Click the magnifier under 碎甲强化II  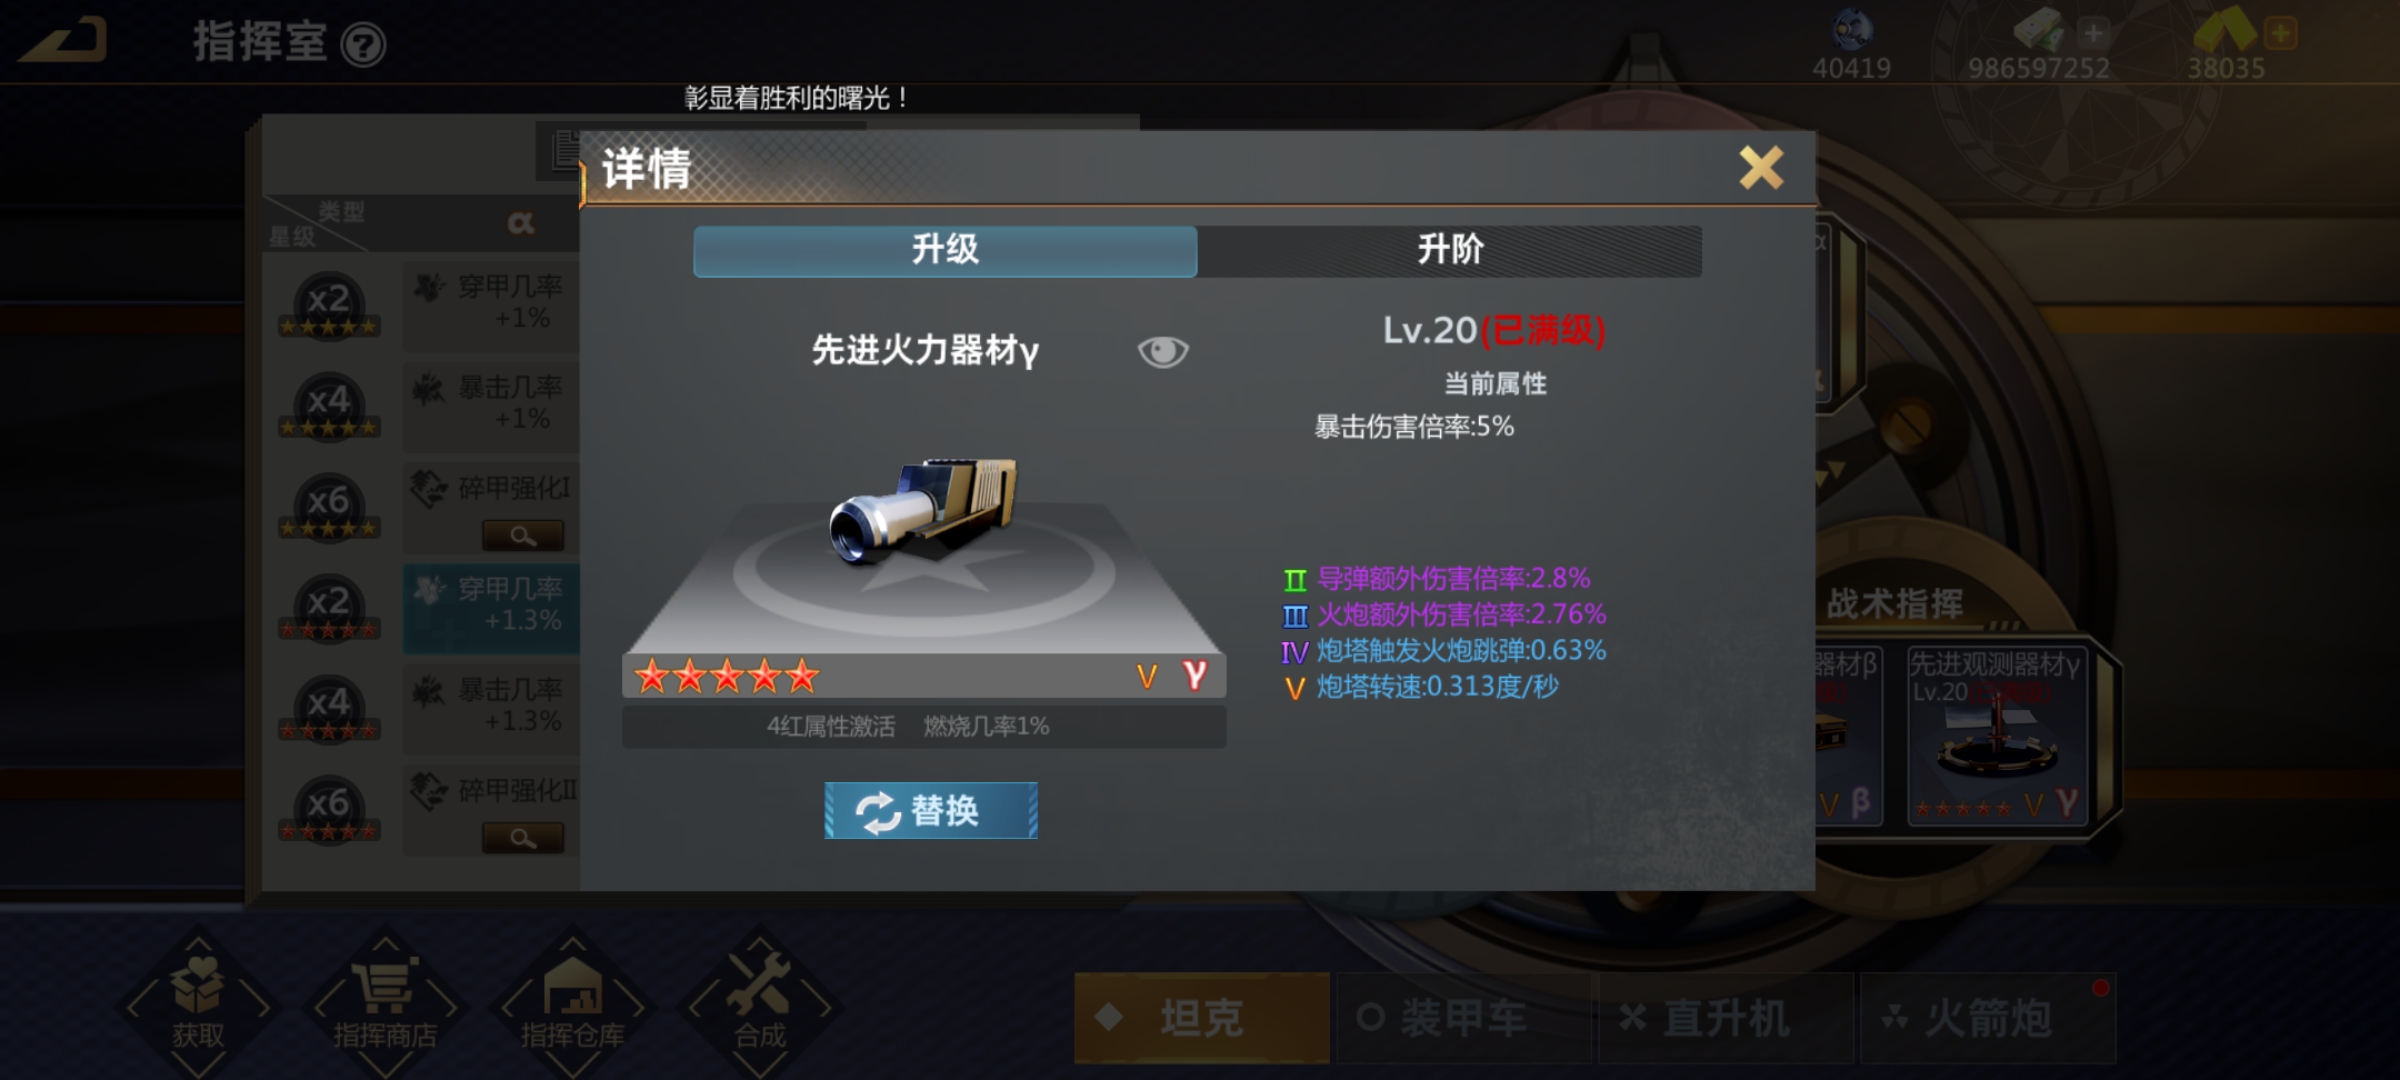click(x=523, y=837)
